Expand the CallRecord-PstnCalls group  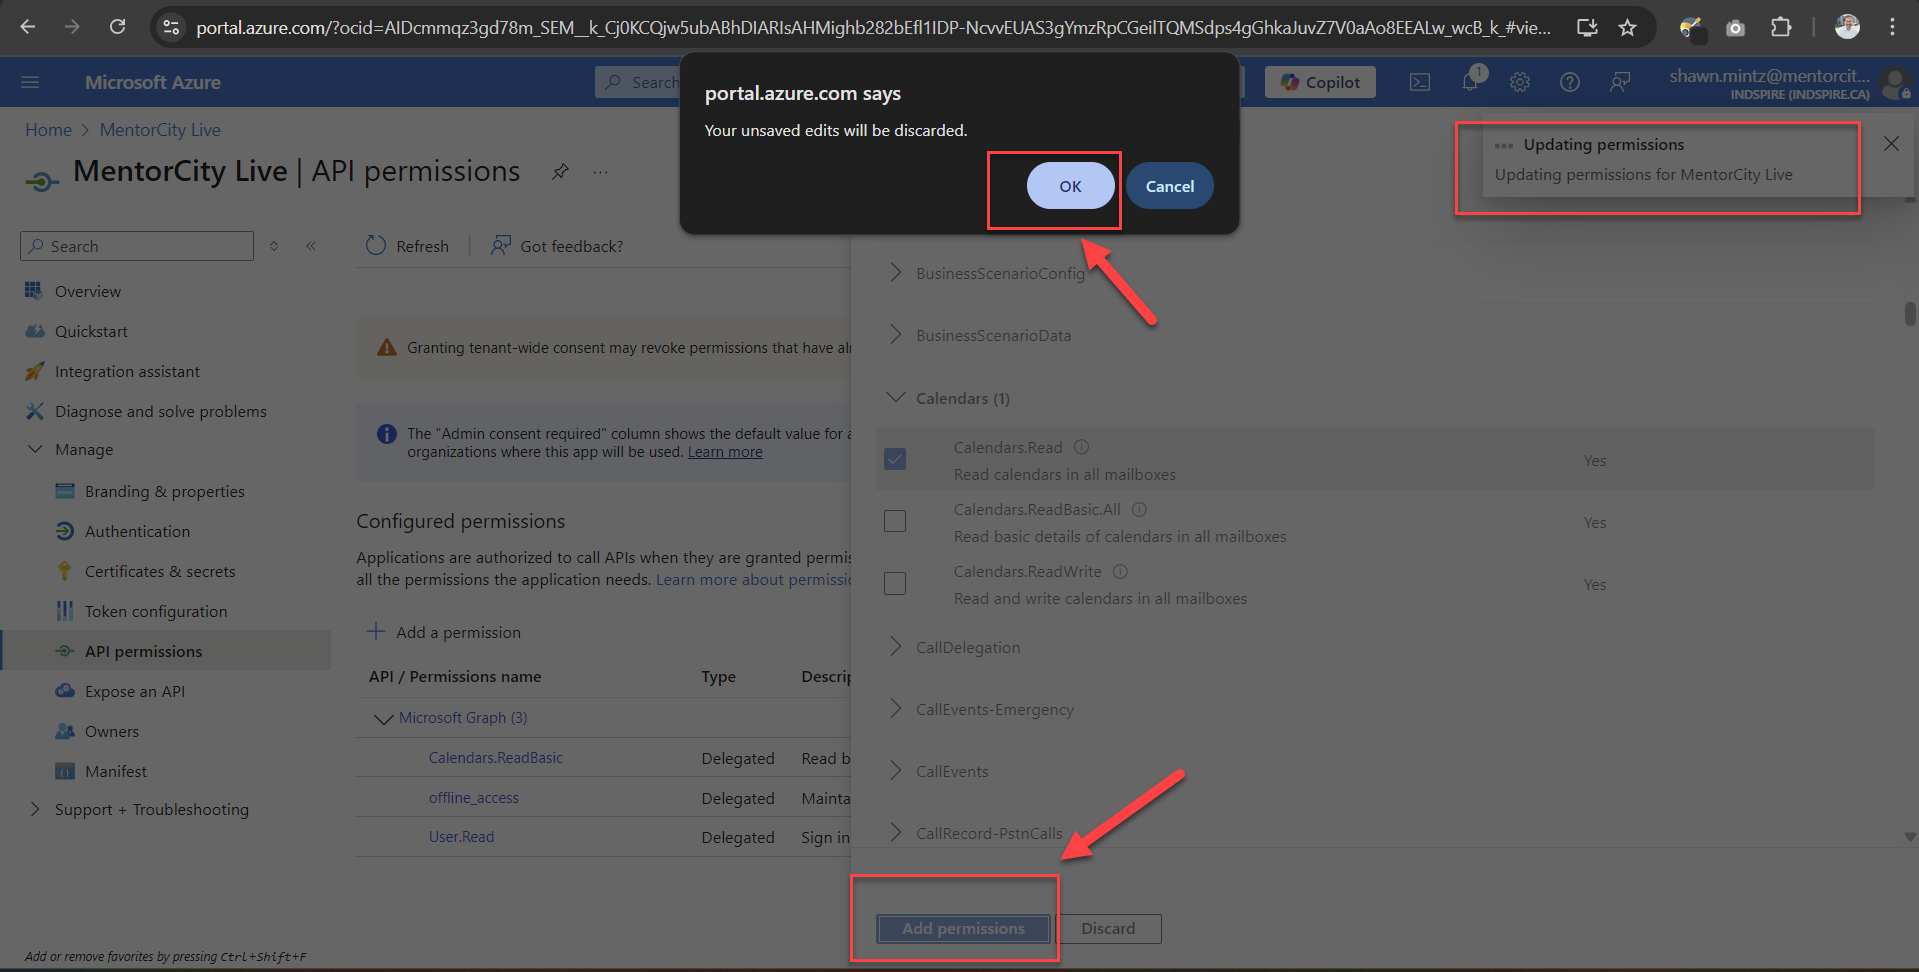click(x=895, y=832)
